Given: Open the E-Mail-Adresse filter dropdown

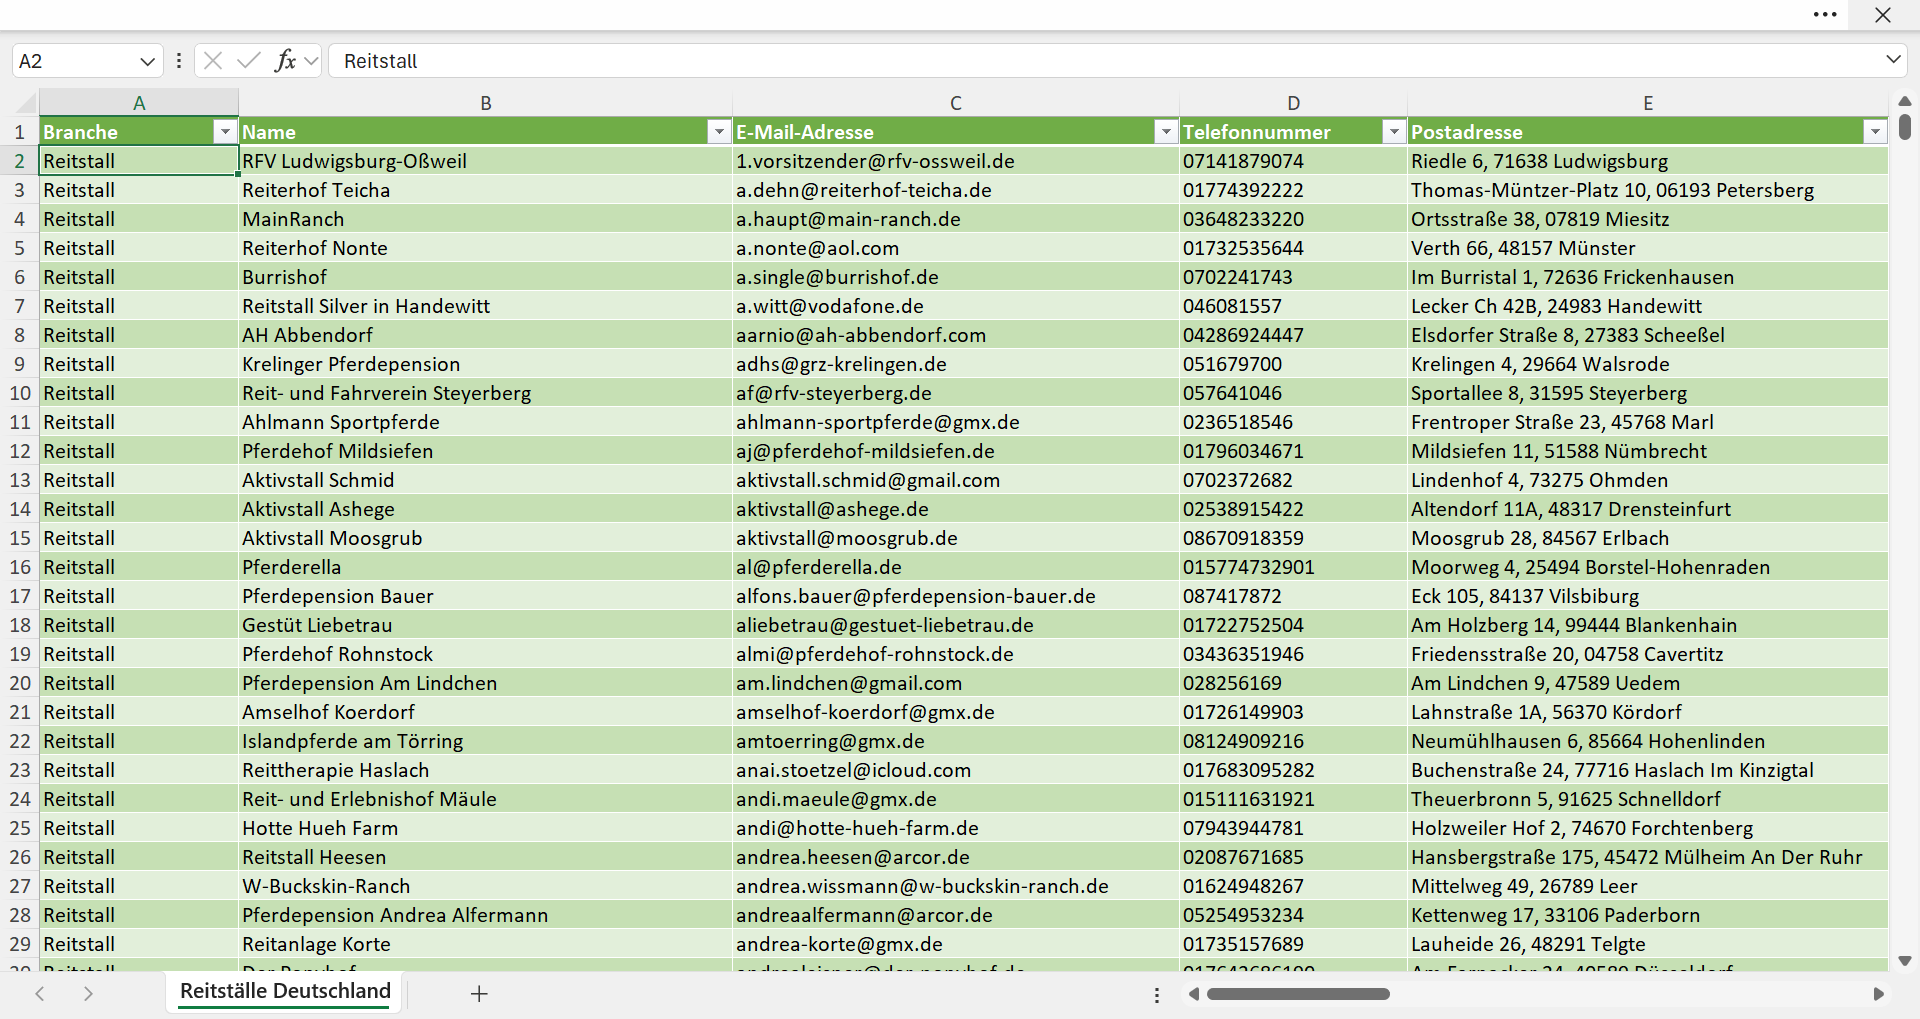Looking at the screenshot, I should [x=1166, y=132].
